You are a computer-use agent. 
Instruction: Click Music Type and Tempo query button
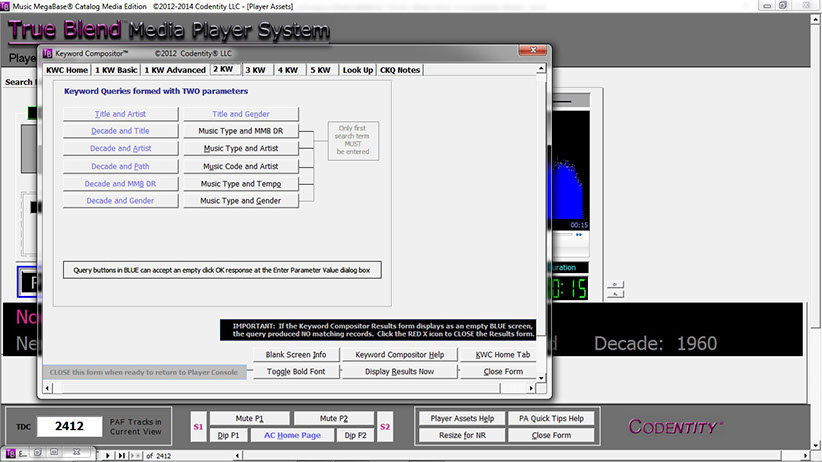click(x=240, y=184)
